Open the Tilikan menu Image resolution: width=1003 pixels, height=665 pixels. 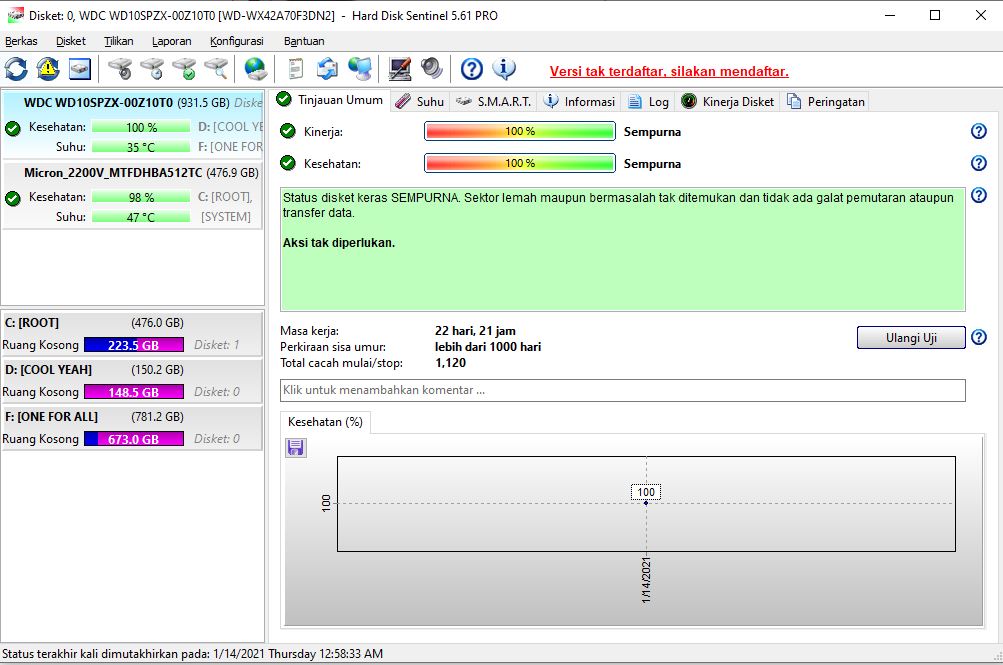click(x=118, y=41)
